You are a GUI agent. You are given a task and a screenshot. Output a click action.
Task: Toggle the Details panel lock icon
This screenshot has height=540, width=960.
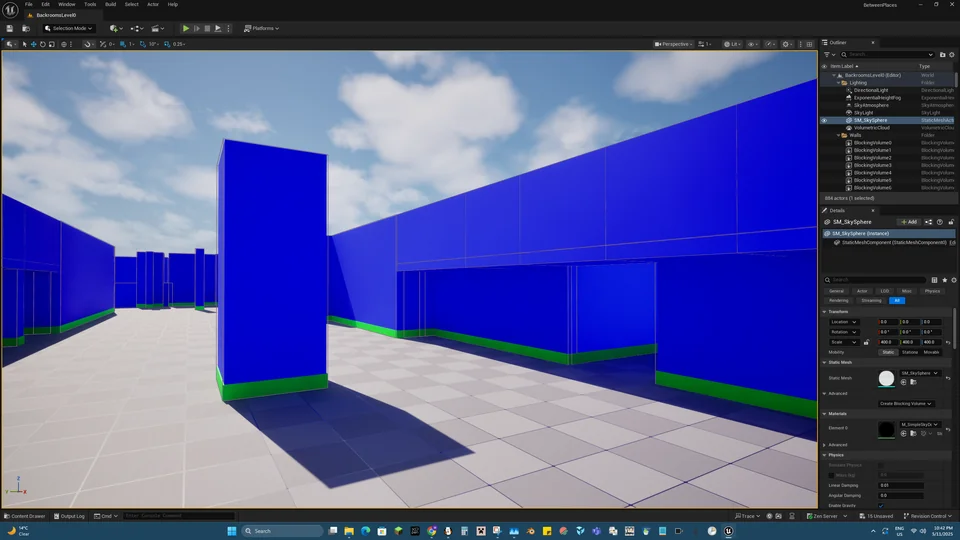(x=951, y=222)
